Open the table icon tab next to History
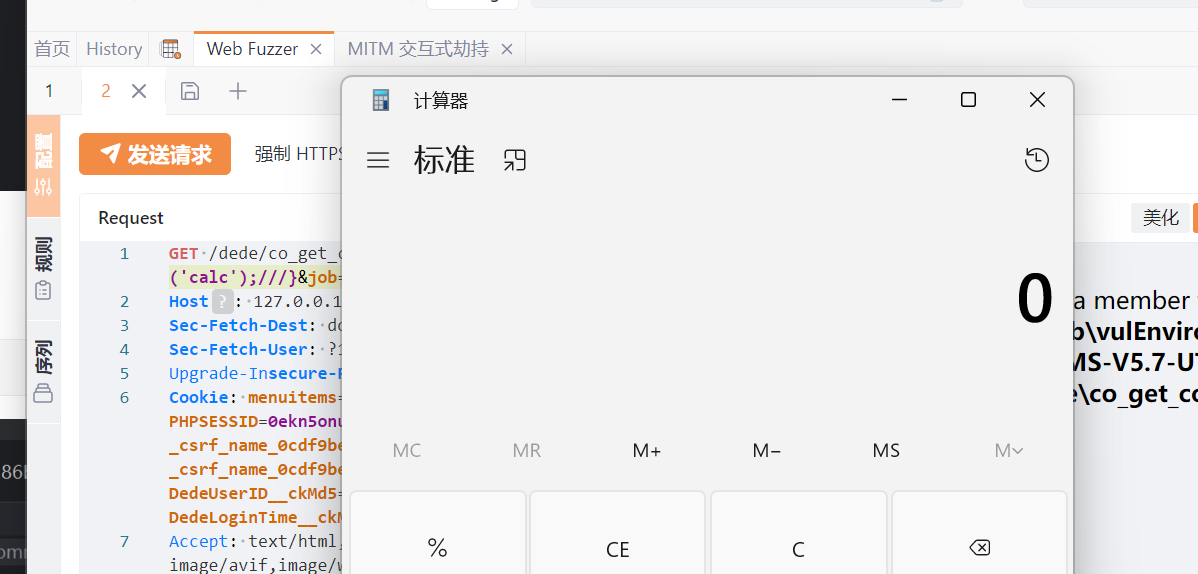The image size is (1198, 574). pyautogui.click(x=170, y=49)
